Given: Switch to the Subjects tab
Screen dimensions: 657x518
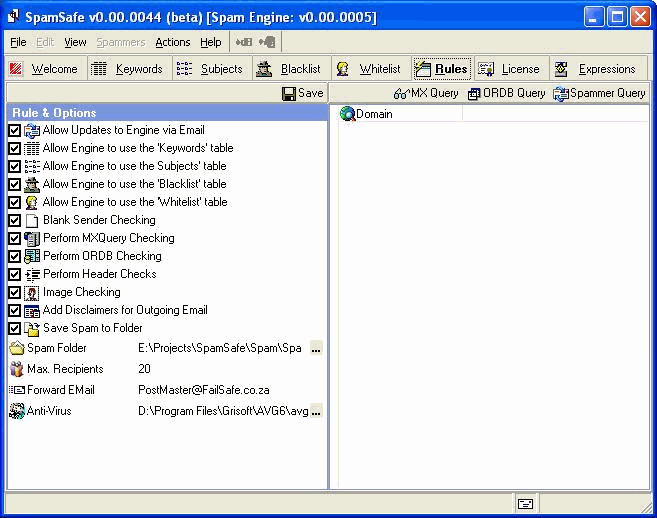Looking at the screenshot, I should 210,68.
